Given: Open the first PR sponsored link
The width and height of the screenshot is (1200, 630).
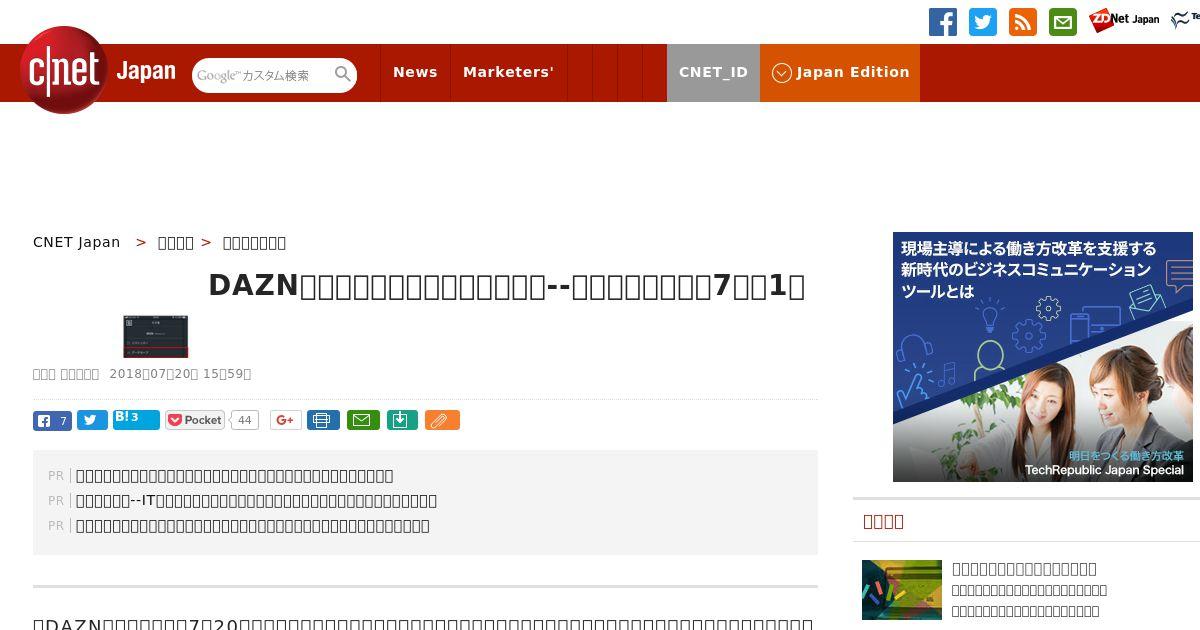Looking at the screenshot, I should click(x=234, y=476).
